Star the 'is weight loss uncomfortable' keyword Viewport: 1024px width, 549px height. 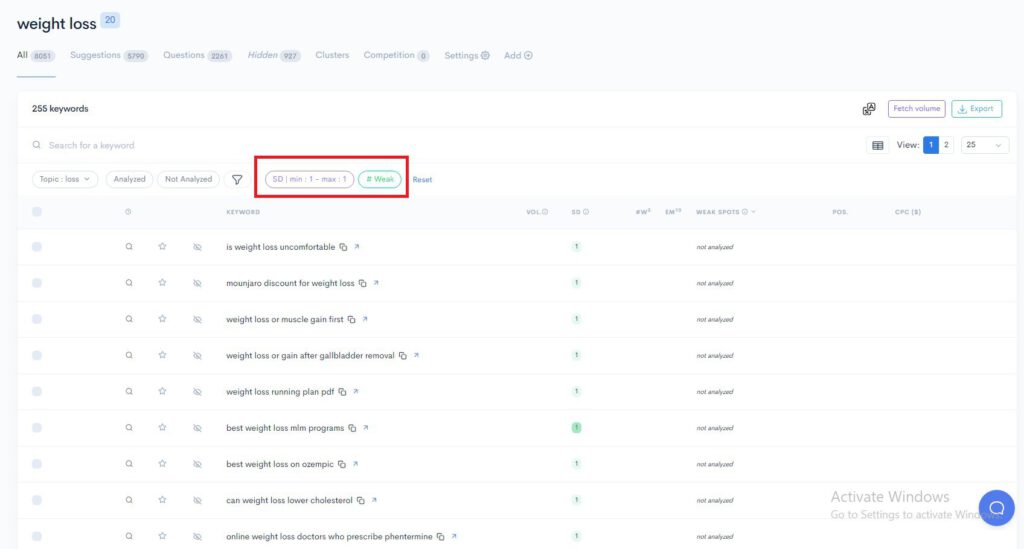[162, 247]
